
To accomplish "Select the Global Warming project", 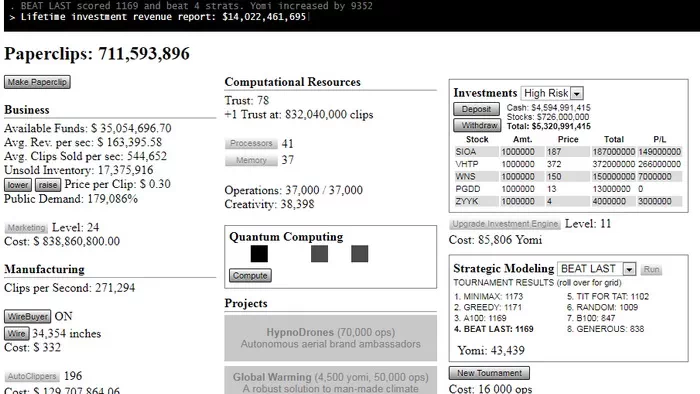I will coord(330,381).
